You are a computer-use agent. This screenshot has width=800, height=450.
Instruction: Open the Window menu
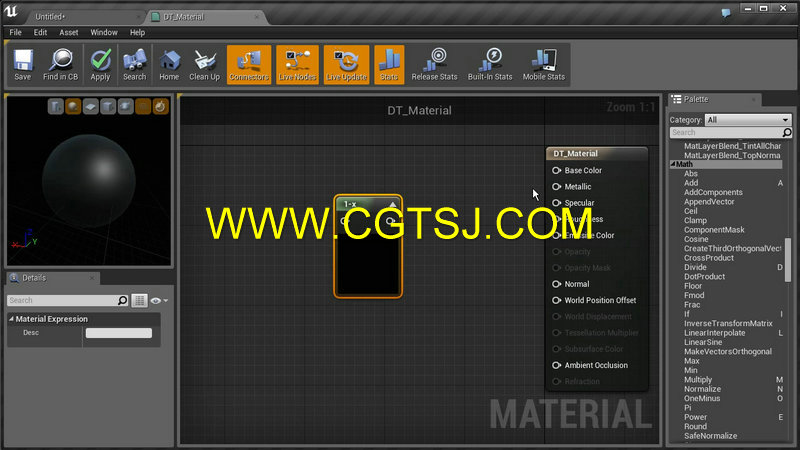[104, 32]
